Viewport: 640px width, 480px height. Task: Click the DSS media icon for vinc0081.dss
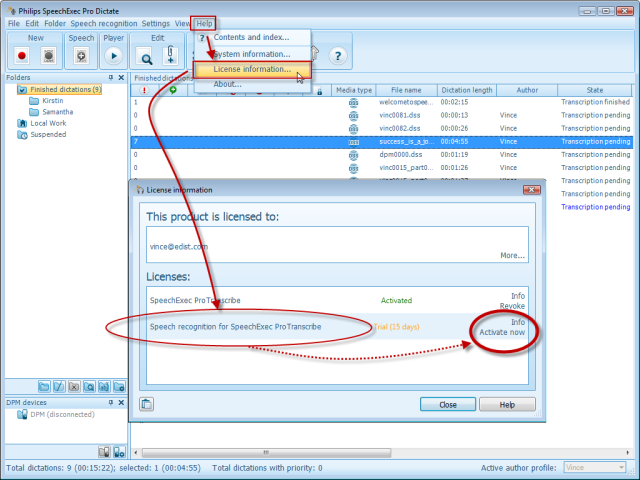[353, 116]
